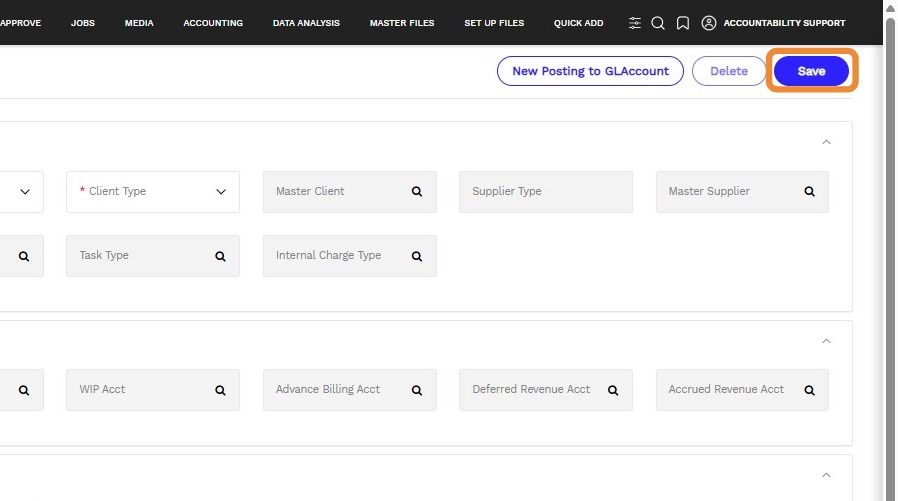Collapse the first section using its chevron

[x=826, y=142]
